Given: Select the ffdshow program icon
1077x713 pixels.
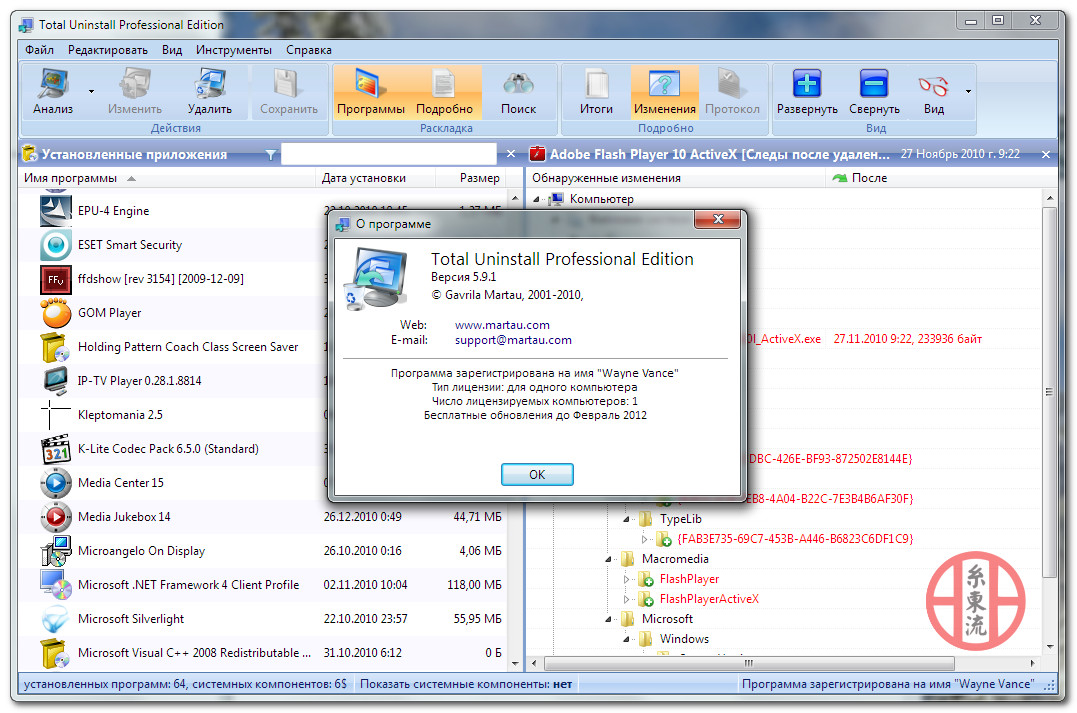Looking at the screenshot, I should click(x=56, y=279).
